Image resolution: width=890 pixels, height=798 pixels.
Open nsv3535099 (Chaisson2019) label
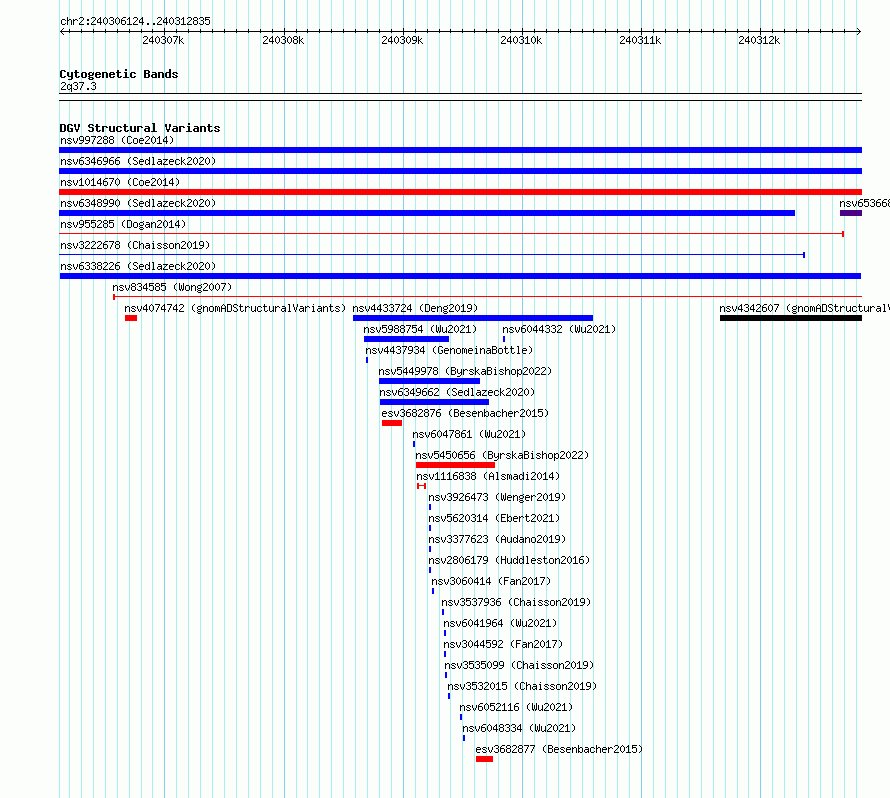click(x=519, y=665)
